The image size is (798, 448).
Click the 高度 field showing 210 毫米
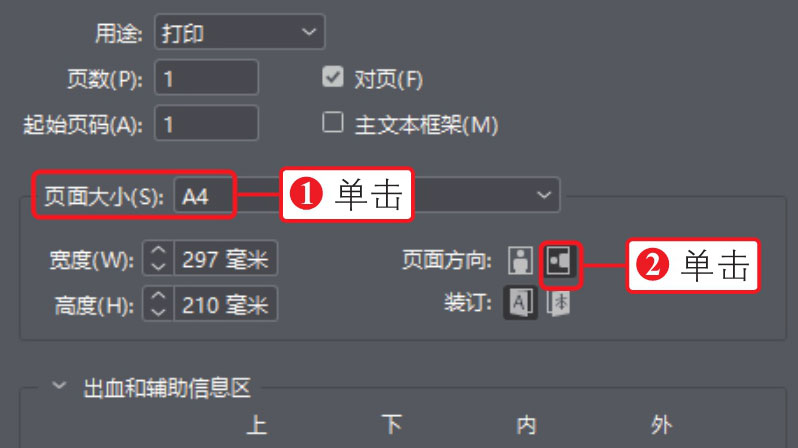pos(226,304)
